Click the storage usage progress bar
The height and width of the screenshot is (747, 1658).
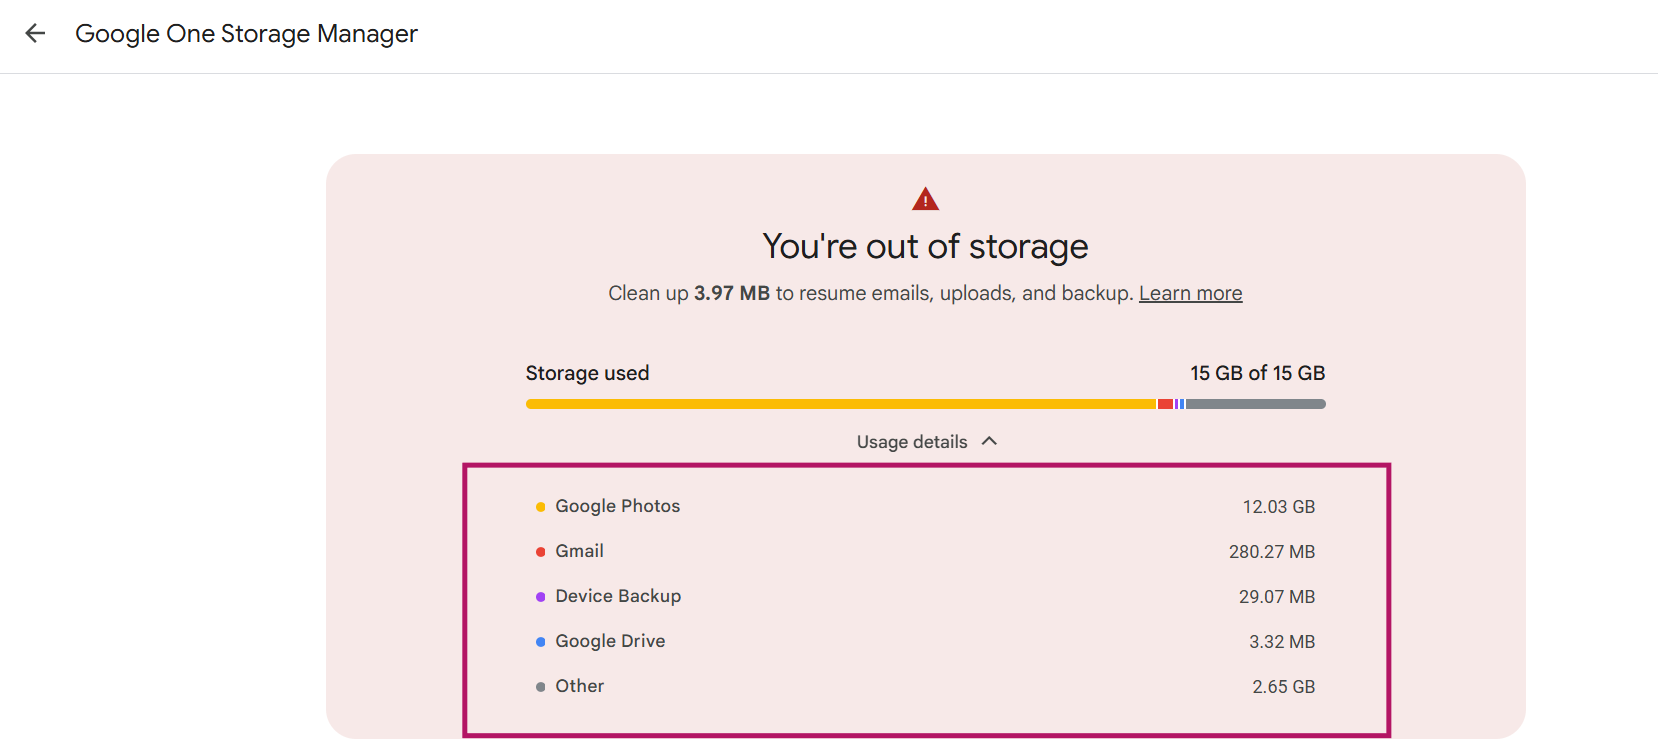tap(925, 403)
